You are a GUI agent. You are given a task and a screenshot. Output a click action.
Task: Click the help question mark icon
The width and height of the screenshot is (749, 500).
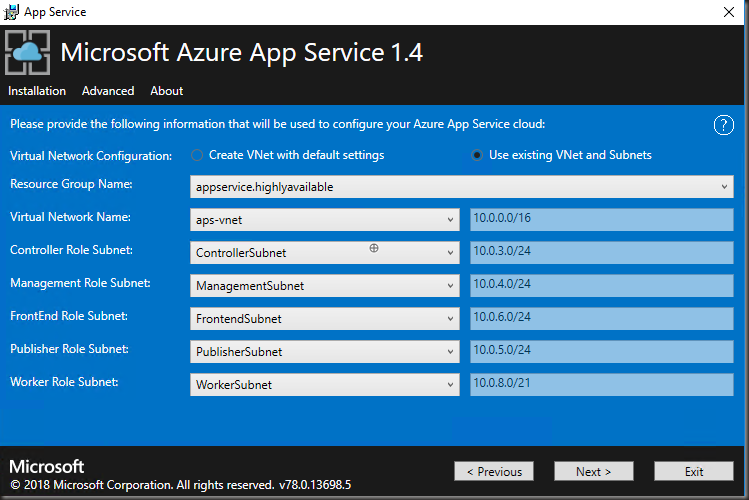pyautogui.click(x=724, y=125)
